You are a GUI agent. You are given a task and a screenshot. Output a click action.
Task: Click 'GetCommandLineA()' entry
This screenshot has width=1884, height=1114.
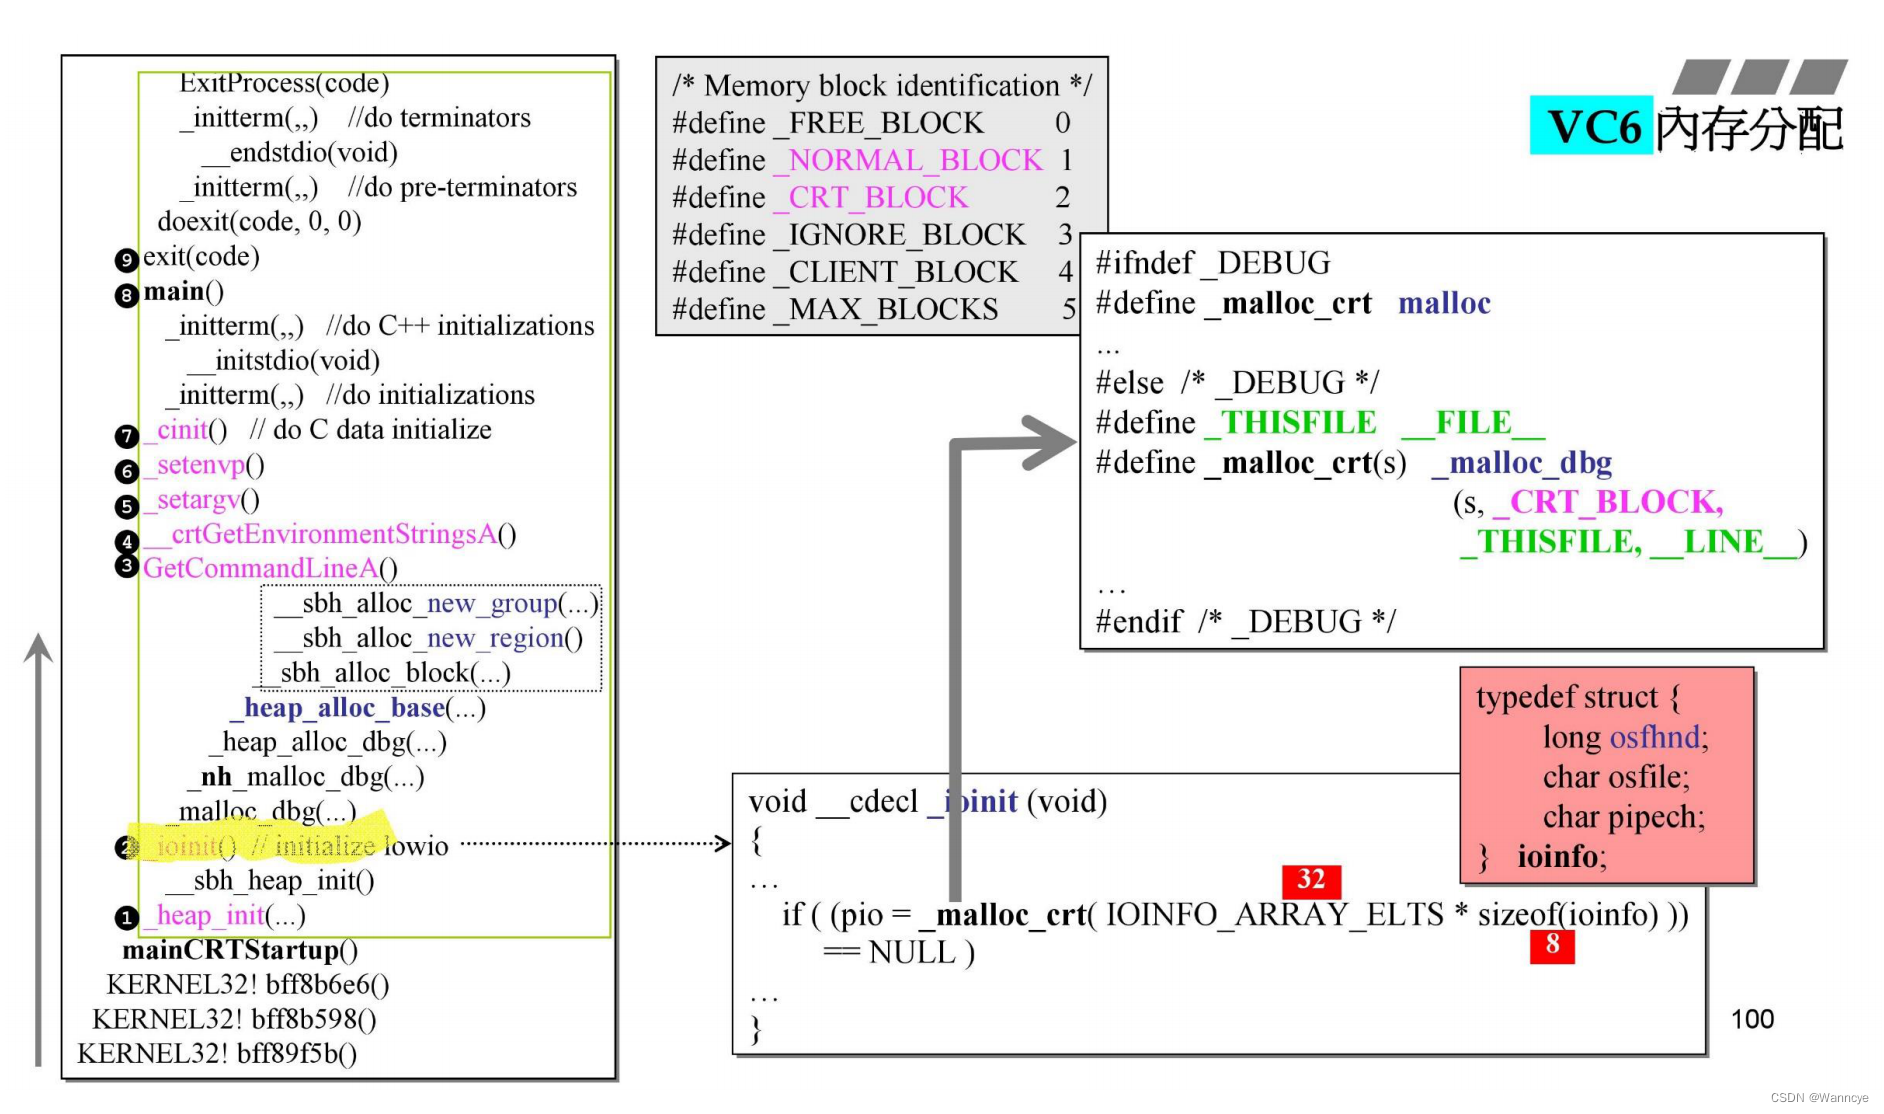coord(271,568)
